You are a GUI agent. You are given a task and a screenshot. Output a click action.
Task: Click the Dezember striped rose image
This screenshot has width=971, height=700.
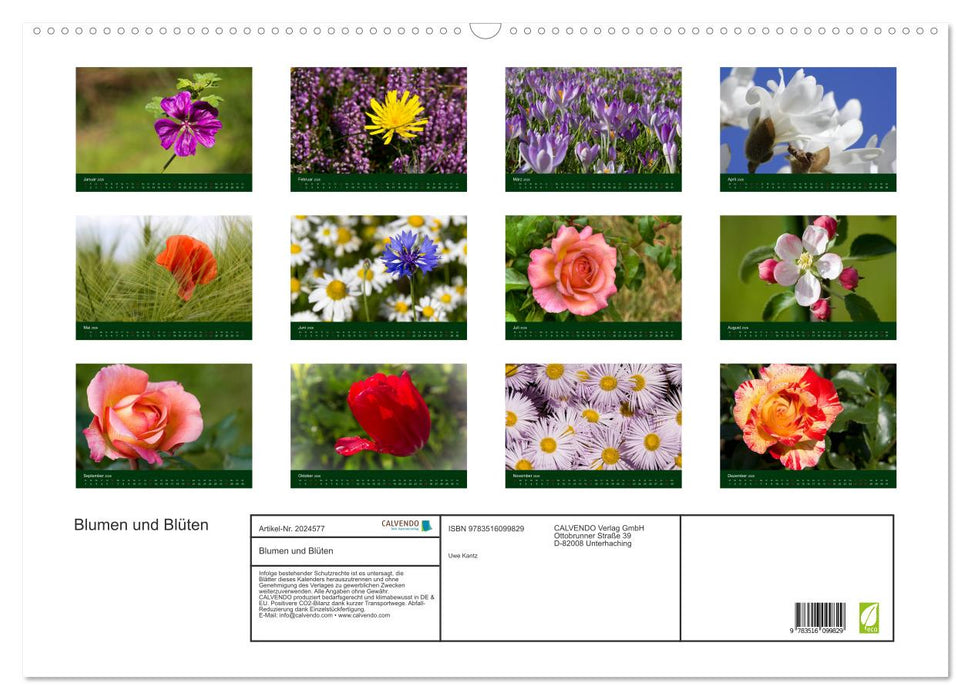[x=807, y=423]
